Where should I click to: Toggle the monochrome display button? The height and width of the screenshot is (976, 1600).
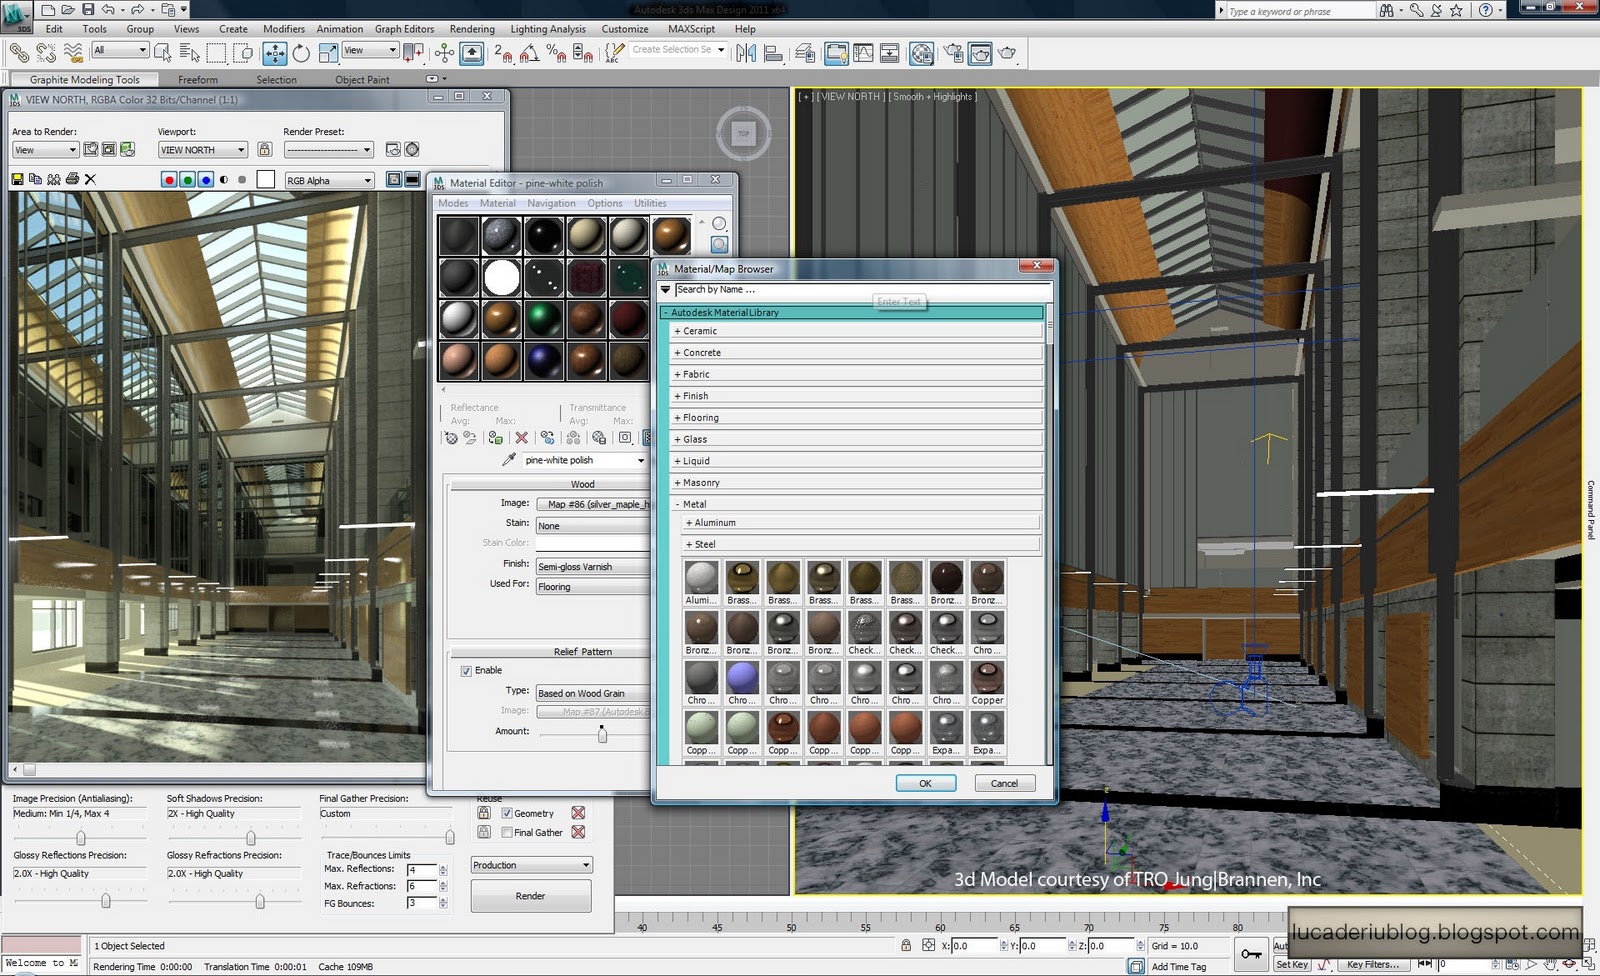(242, 180)
